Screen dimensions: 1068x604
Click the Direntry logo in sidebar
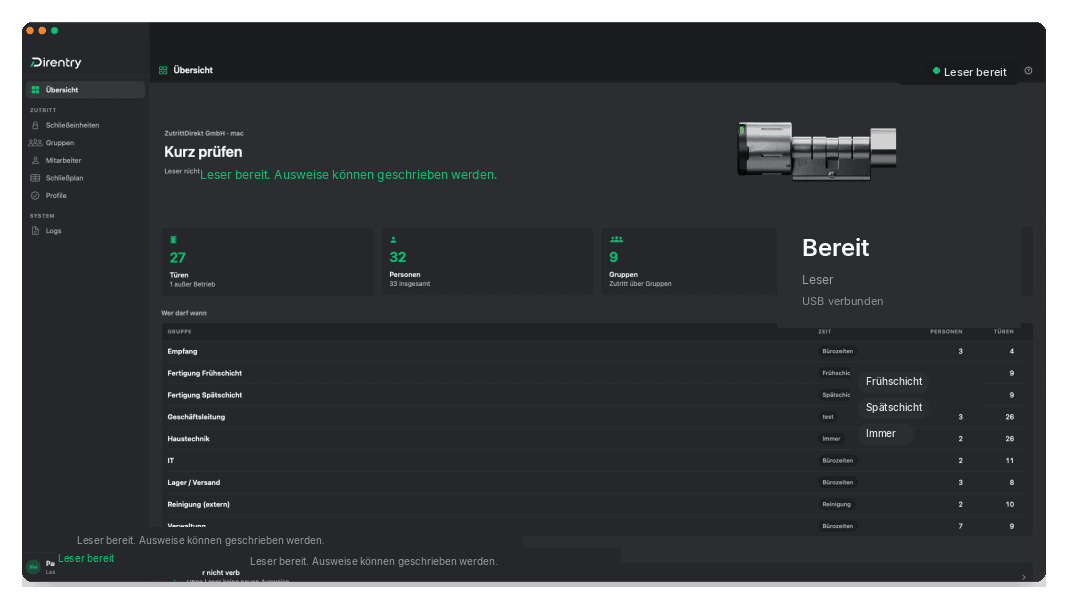coord(56,62)
